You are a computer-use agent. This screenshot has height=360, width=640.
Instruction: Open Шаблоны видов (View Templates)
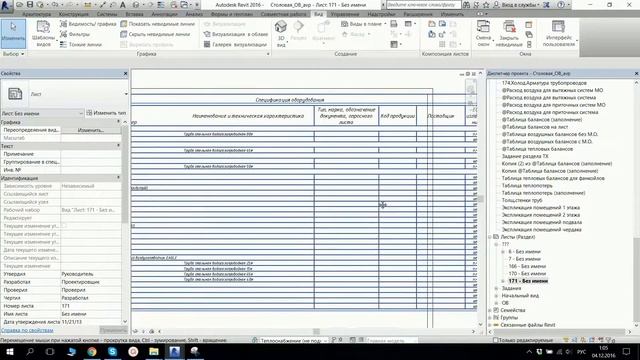[43, 33]
